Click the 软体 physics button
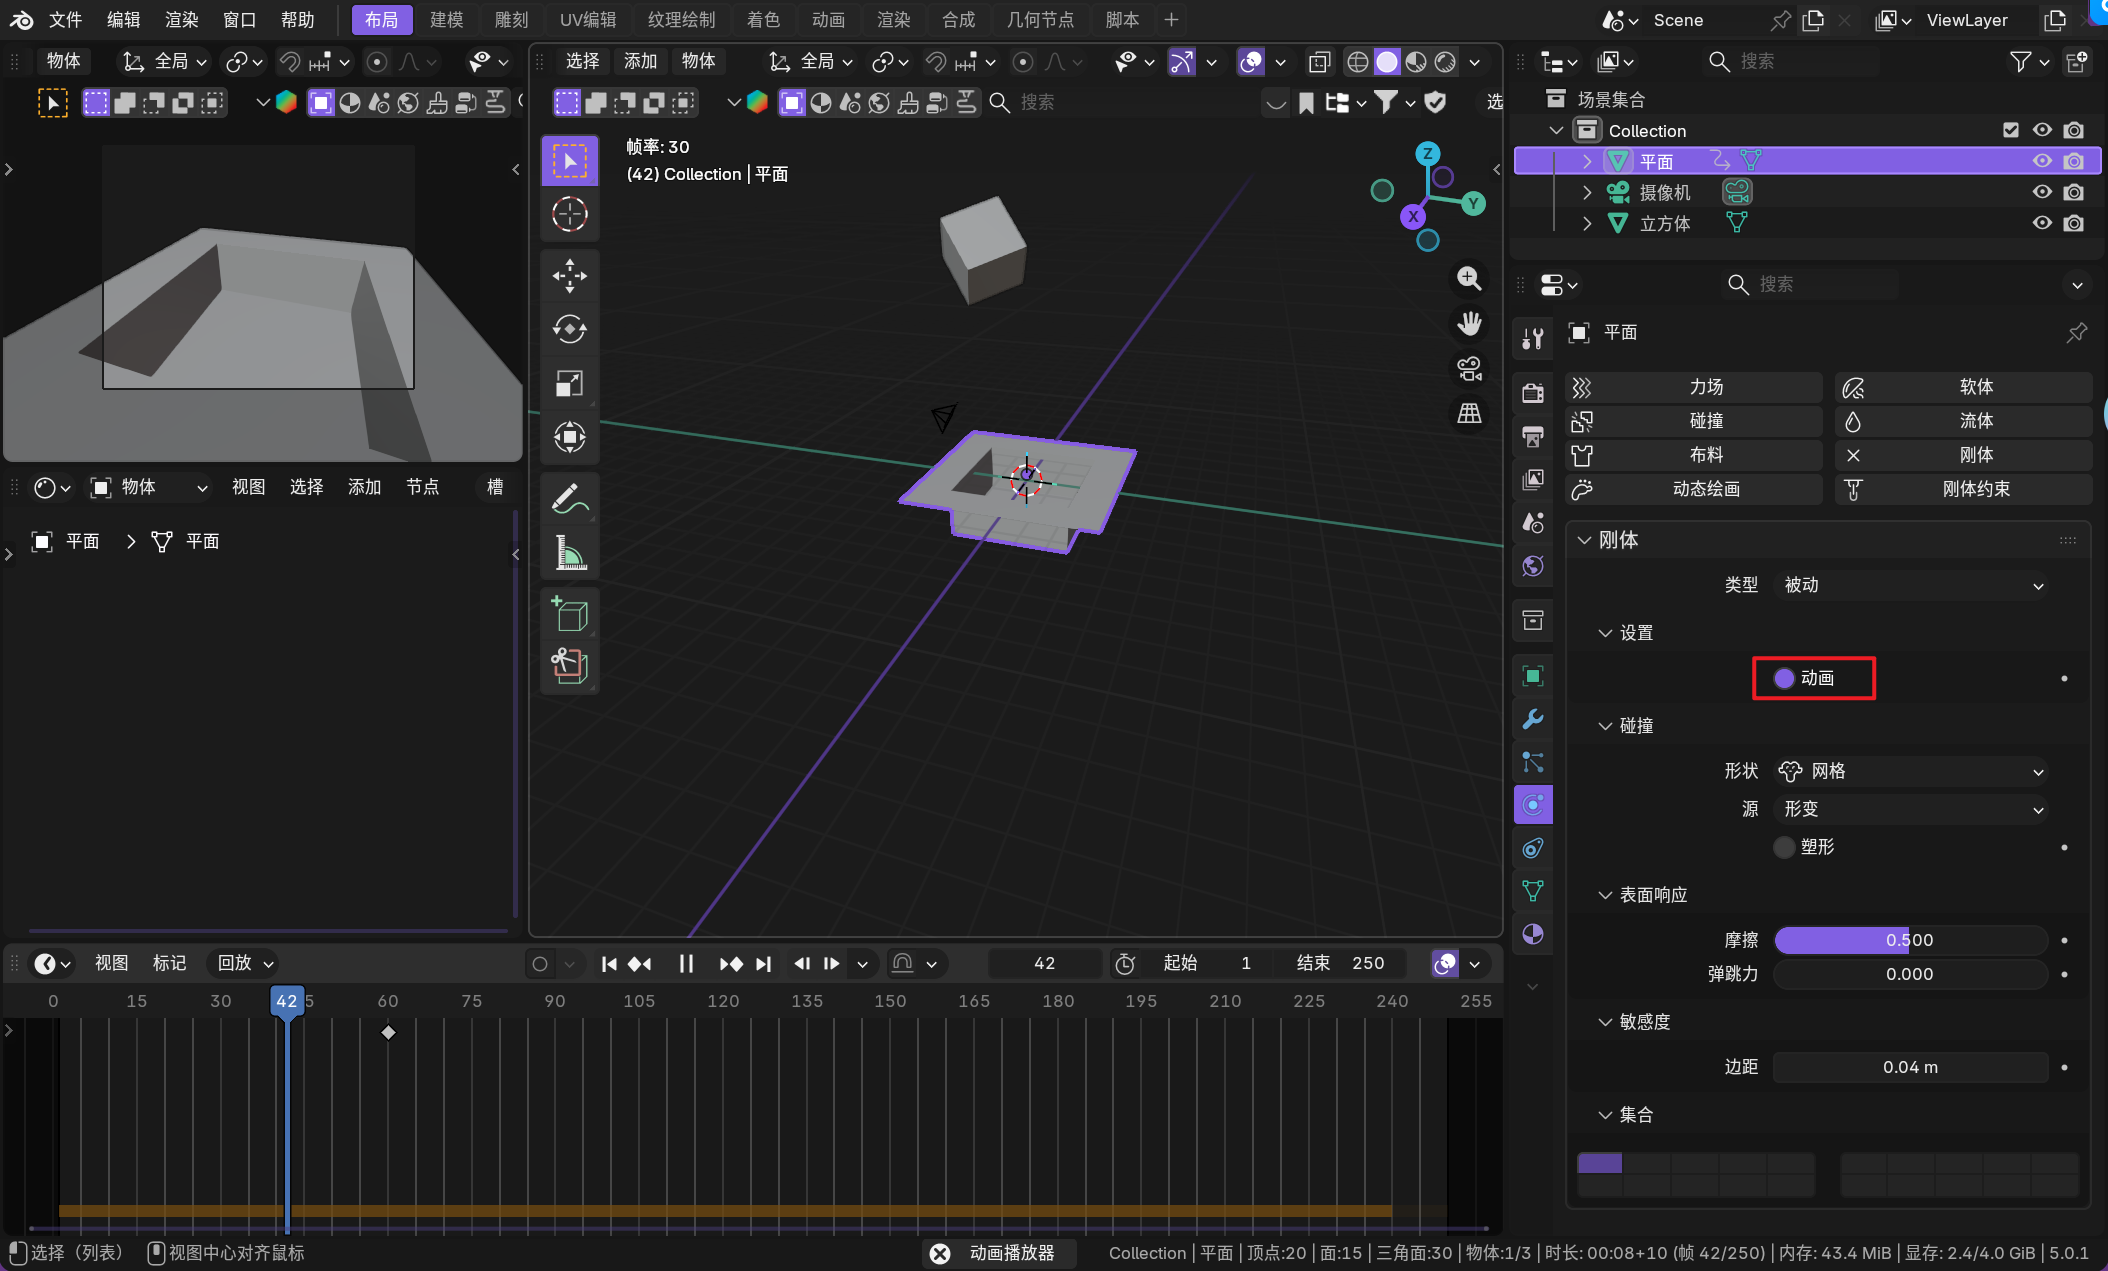This screenshot has width=2108, height=1271. pos(1962,387)
